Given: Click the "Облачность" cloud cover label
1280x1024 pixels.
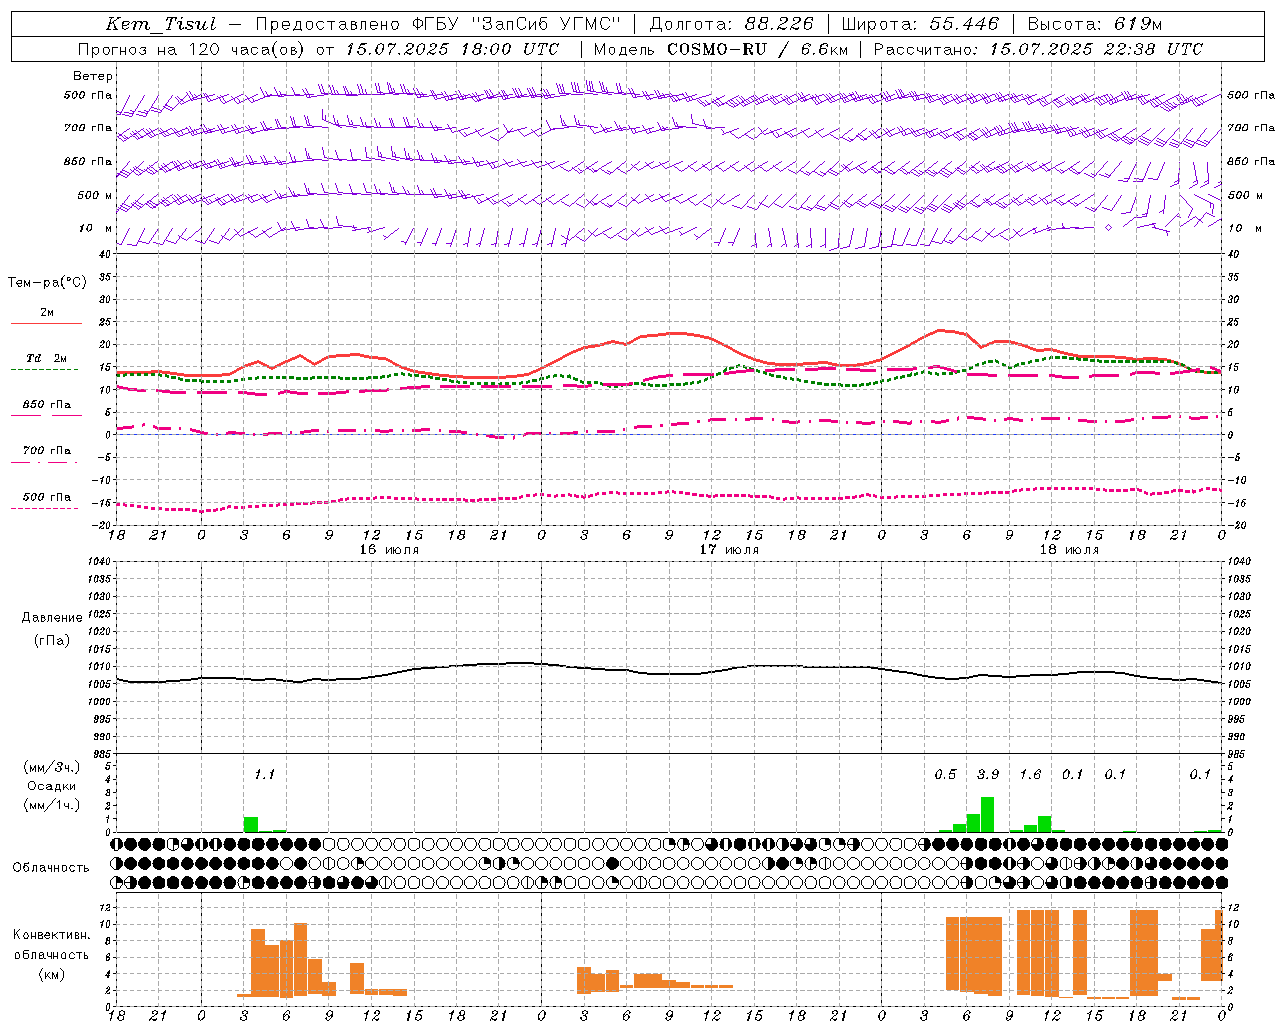Looking at the screenshot, I should 51,867.
